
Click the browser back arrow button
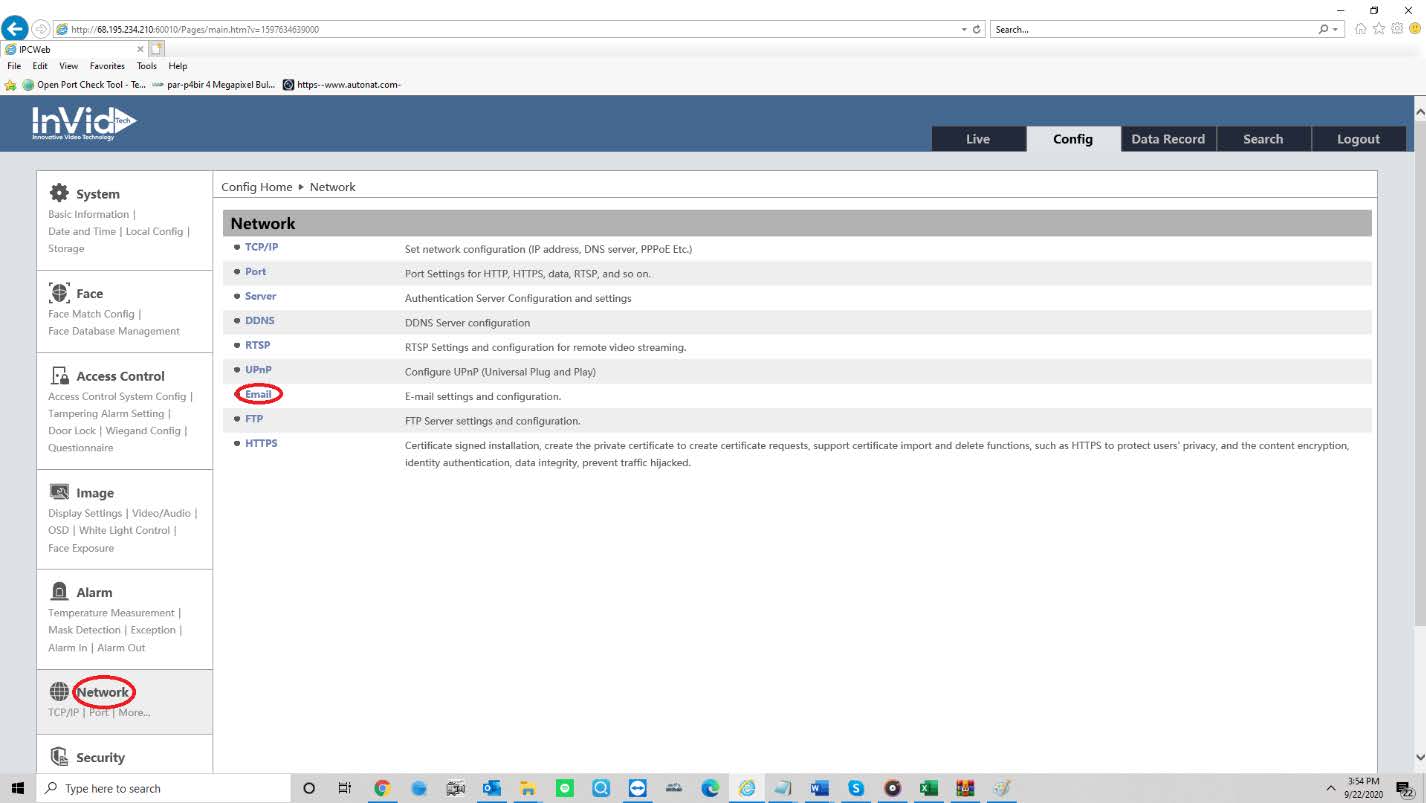click(15, 29)
